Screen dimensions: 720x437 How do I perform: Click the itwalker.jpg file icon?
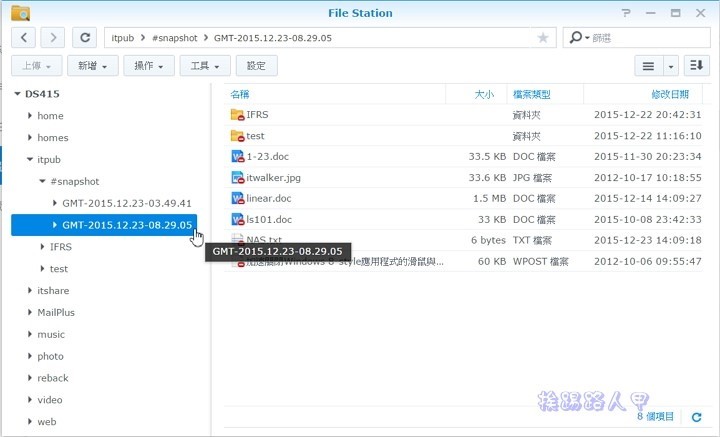pyautogui.click(x=238, y=177)
